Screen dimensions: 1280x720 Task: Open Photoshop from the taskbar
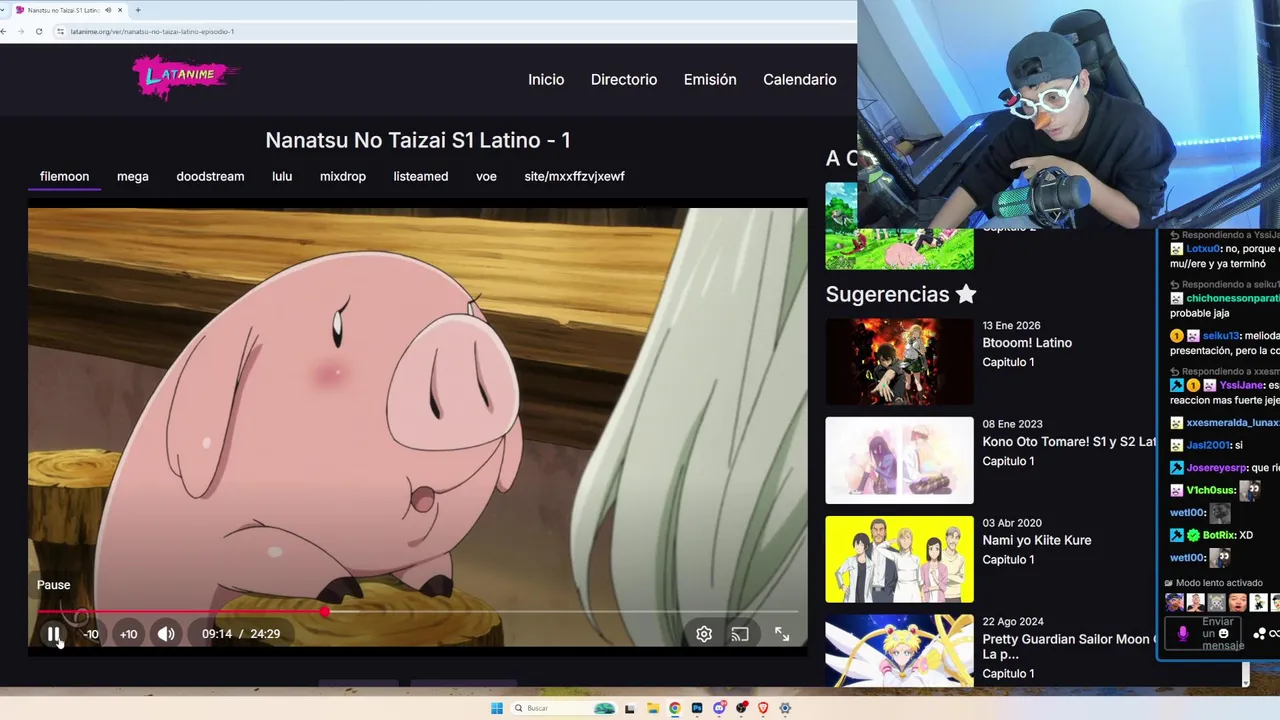click(697, 708)
